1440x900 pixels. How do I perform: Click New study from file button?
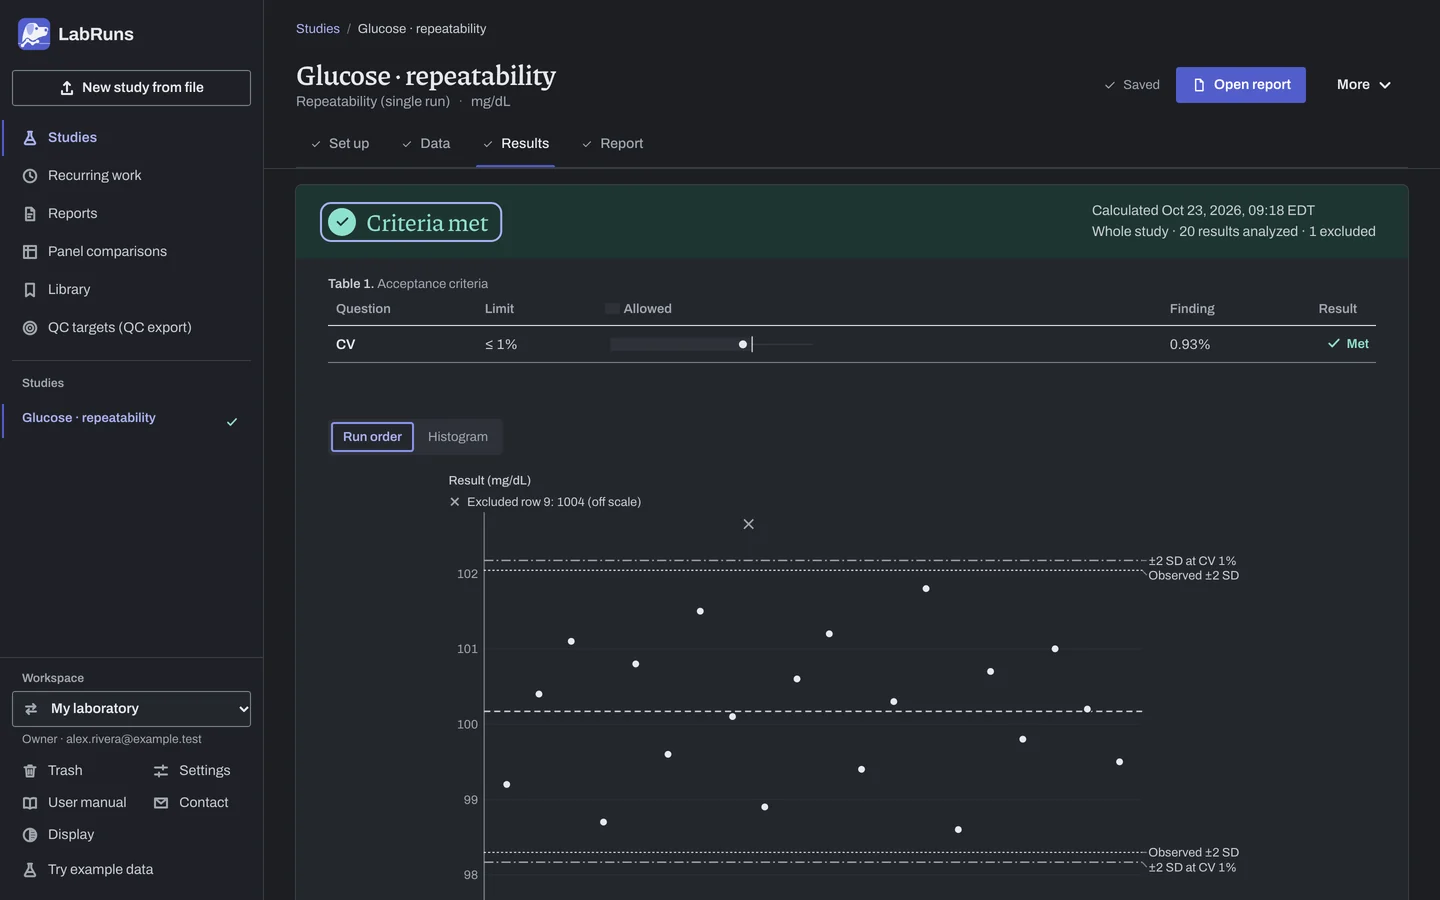click(131, 88)
